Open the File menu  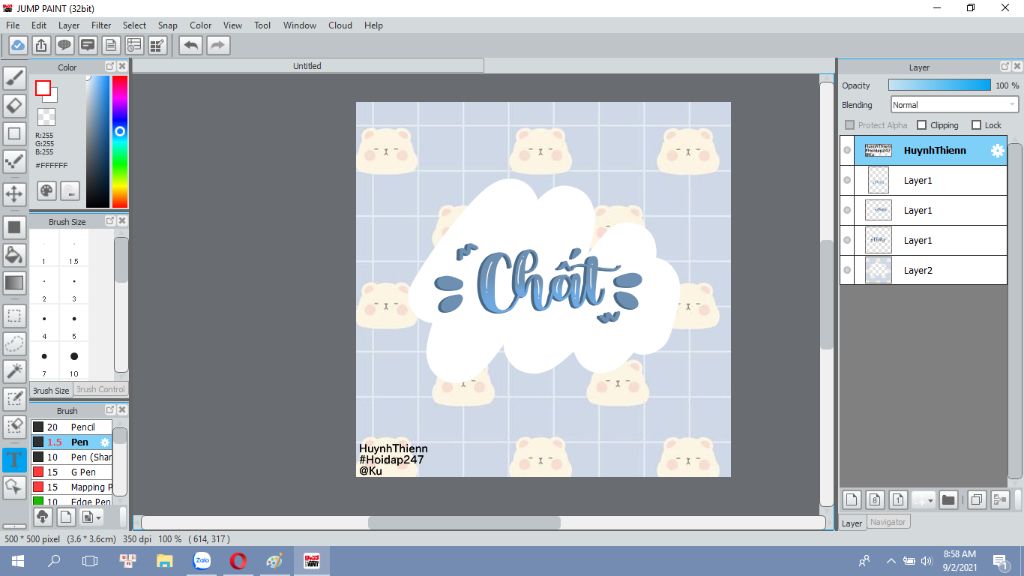[12, 25]
